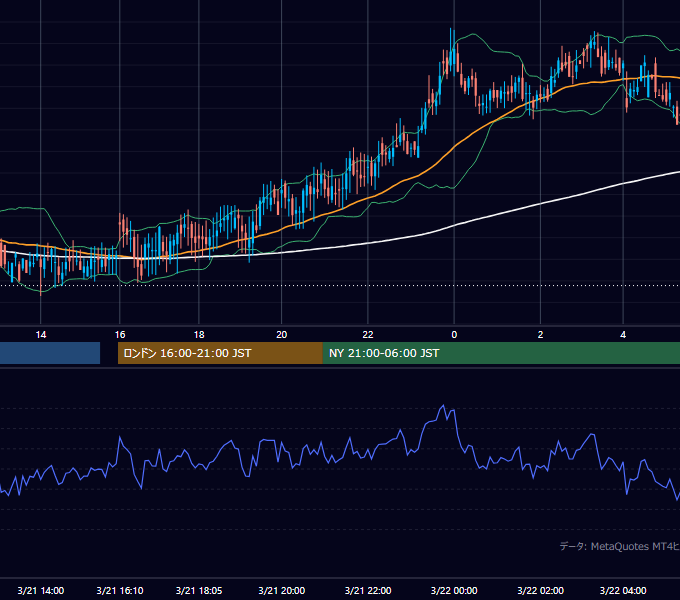The height and width of the screenshot is (600, 680).
Task: Click the 3/21 14:00 time label
Action: click(41, 590)
